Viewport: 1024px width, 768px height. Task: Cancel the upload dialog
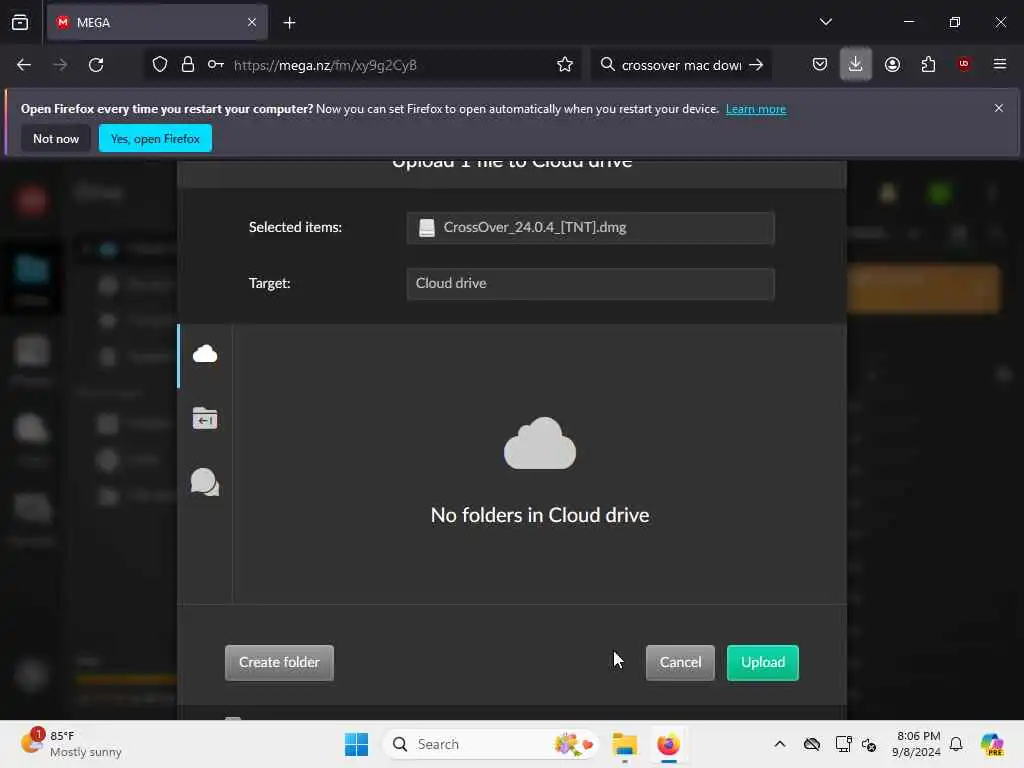[680, 662]
